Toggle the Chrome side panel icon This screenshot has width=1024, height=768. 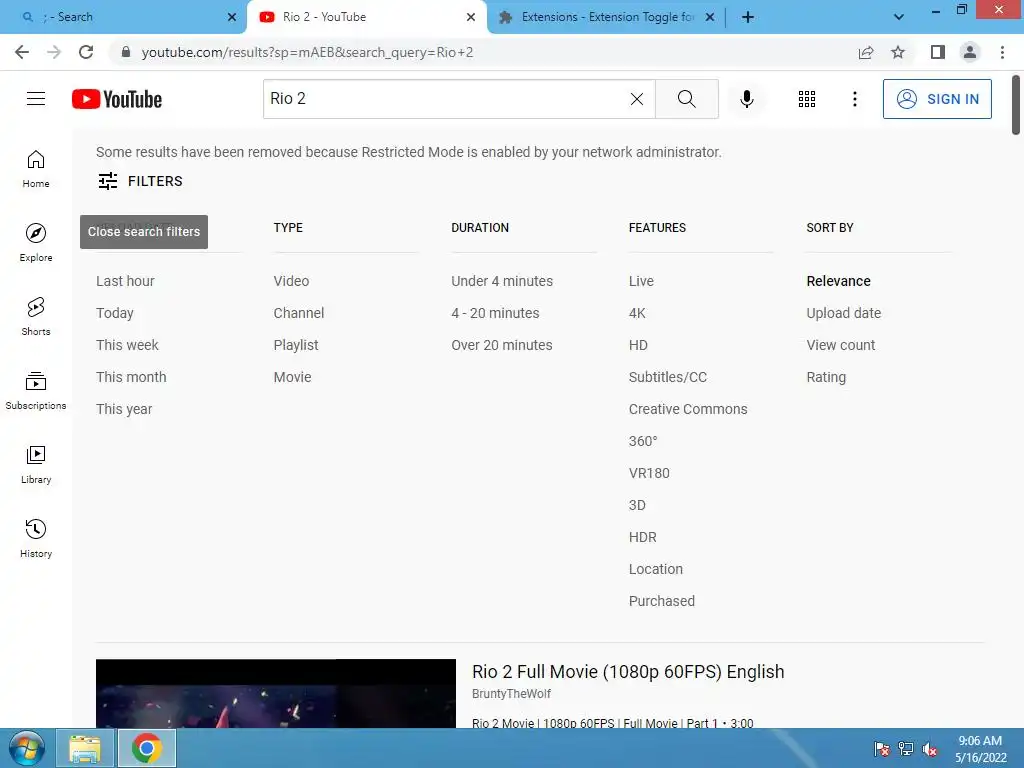938,52
